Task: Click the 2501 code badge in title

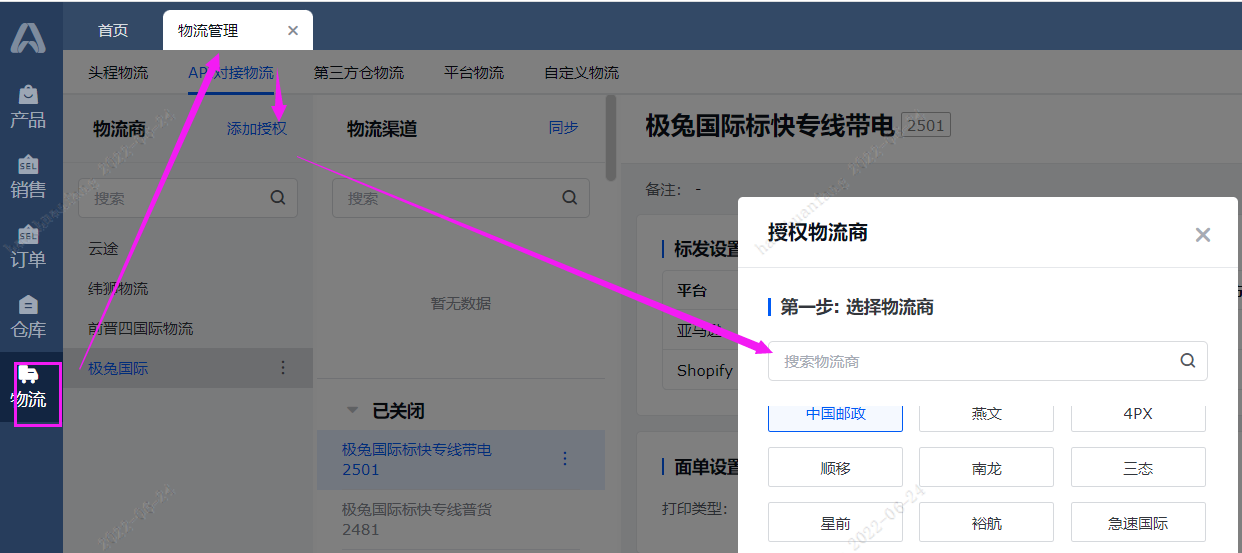Action: (x=926, y=125)
